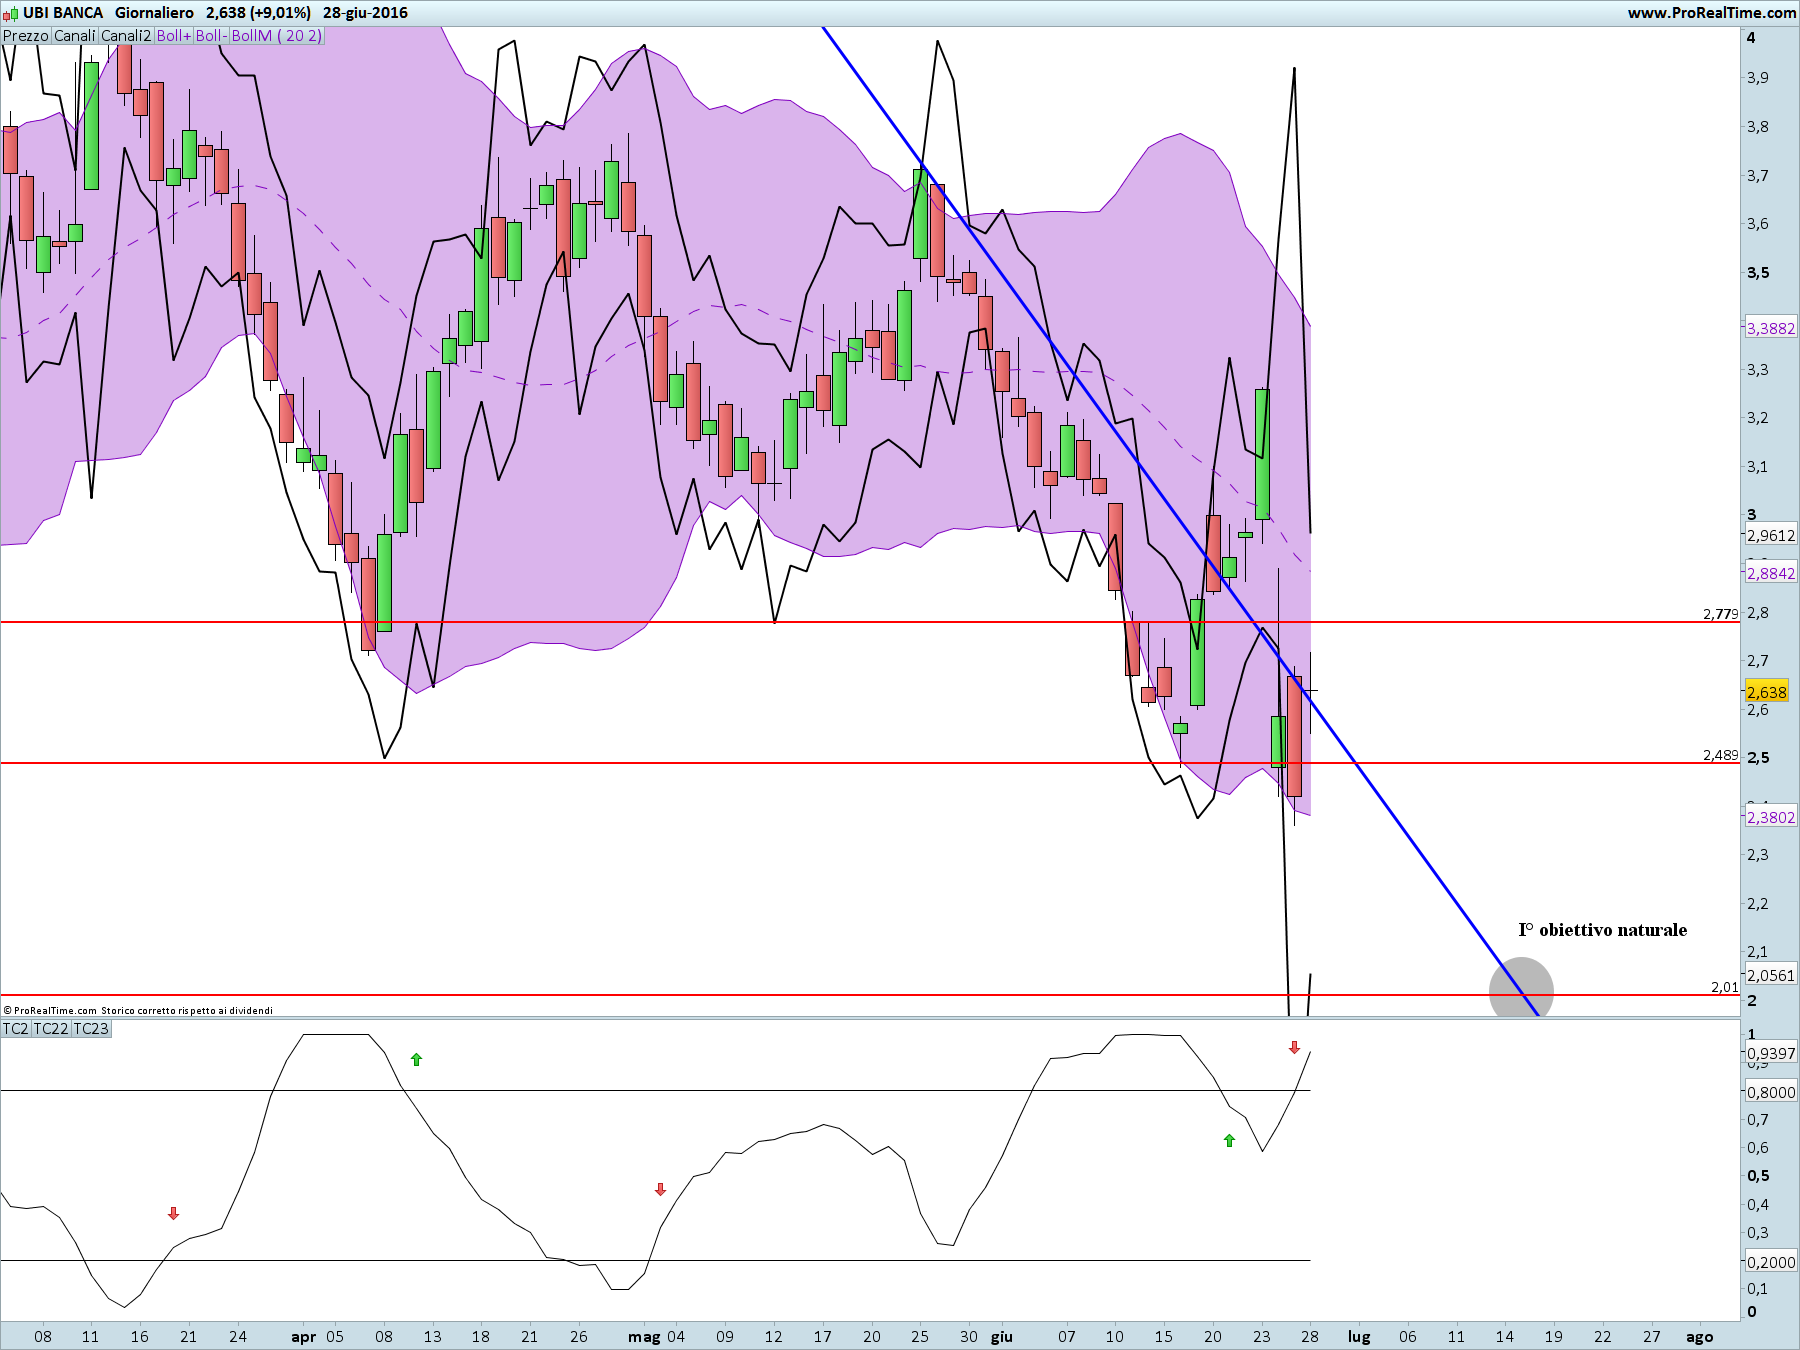The image size is (1800, 1350).
Task: Click the red down arrow near 28 giu
Action: coord(1294,1047)
